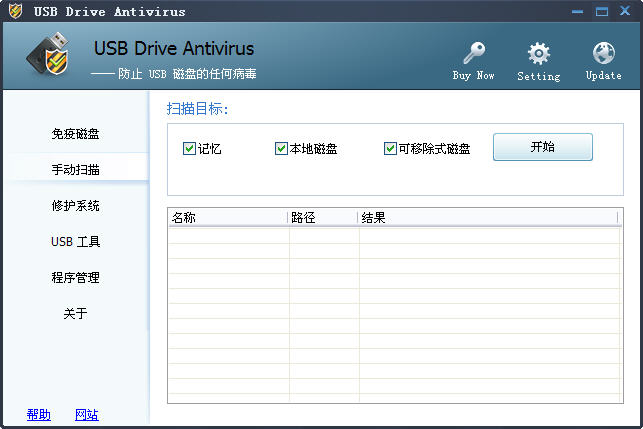Open the 帮助 link
Screen dimensions: 643x429
tap(39, 415)
